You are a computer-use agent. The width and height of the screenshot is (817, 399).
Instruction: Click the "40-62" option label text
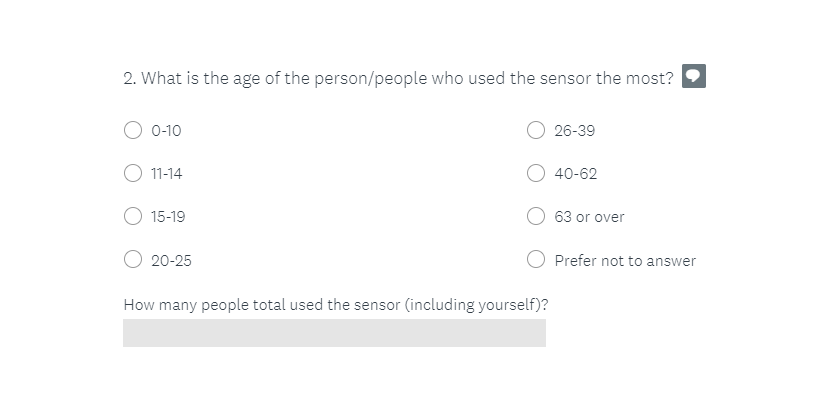[x=576, y=173]
